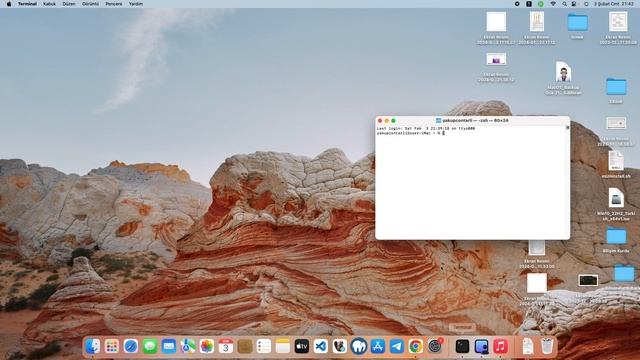
Task: Open the Trash in the dock
Action: [547, 346]
